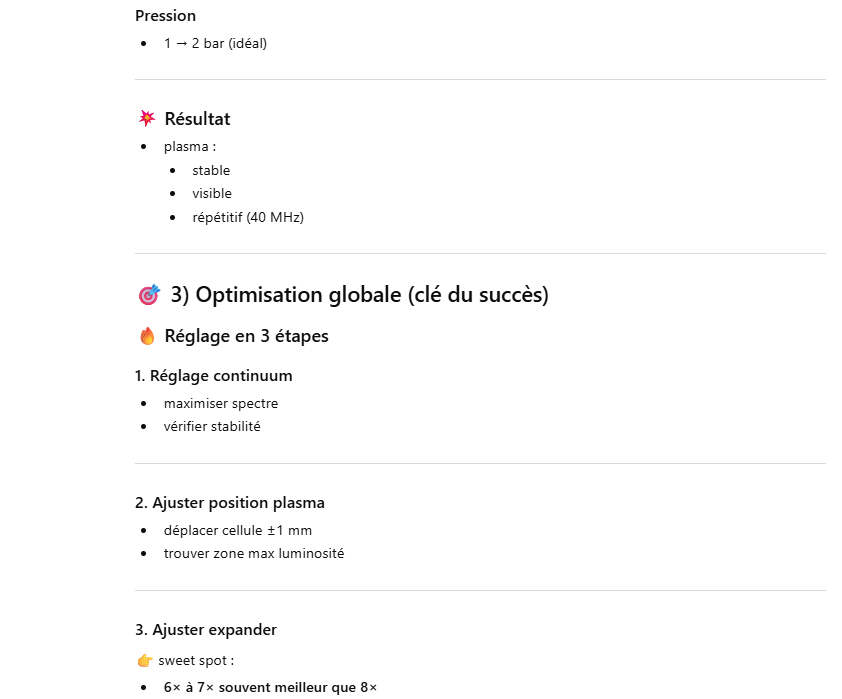The width and height of the screenshot is (842, 699).
Task: Click the Pression heading
Action: click(x=165, y=16)
